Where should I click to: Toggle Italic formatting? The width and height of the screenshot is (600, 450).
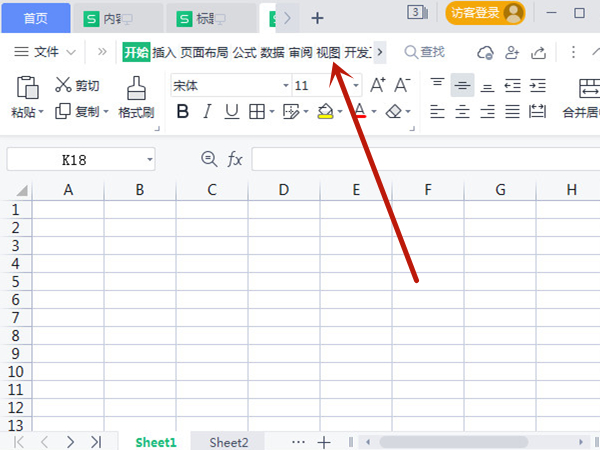[207, 111]
